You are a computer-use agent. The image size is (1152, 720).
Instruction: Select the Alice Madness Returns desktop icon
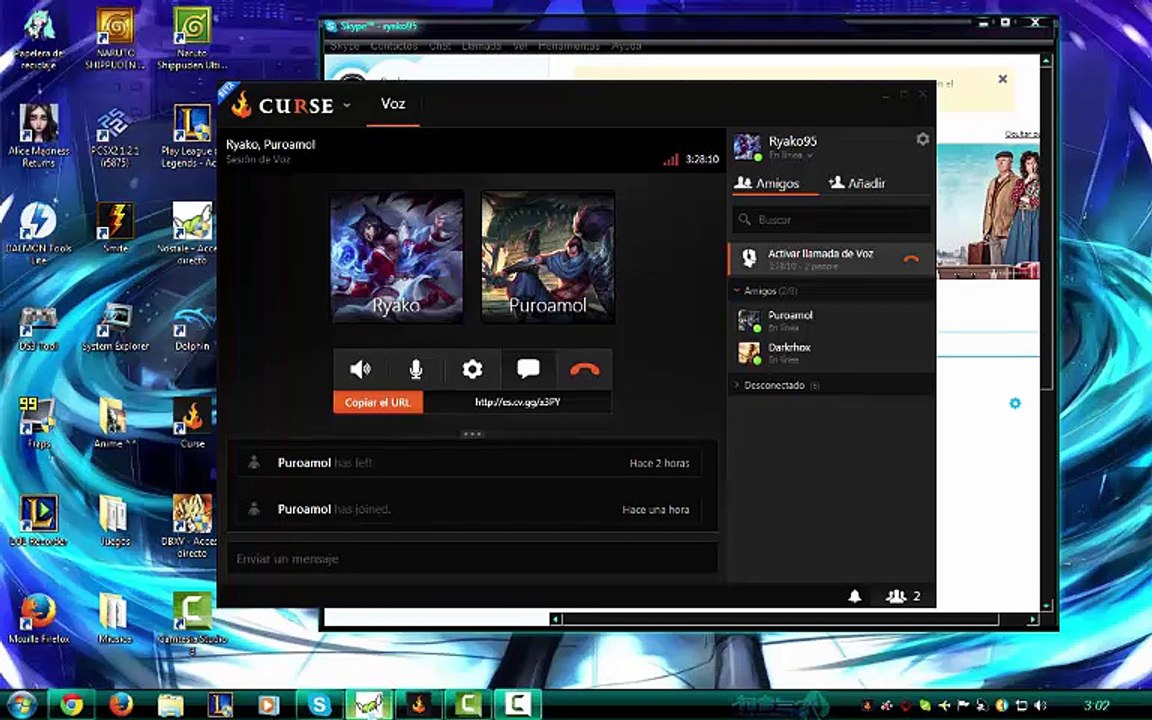click(39, 136)
